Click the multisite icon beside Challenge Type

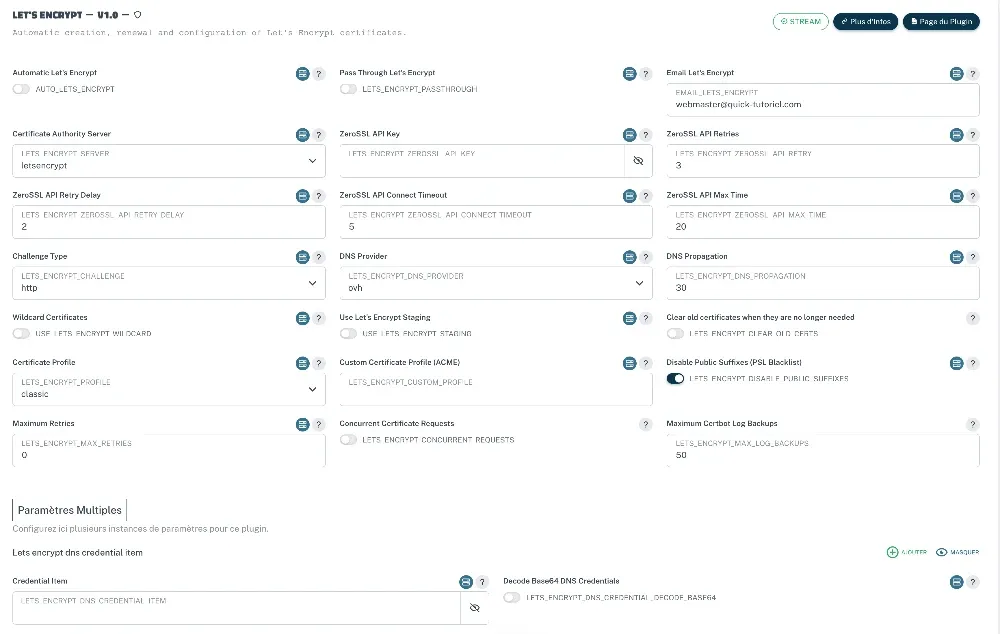point(302,258)
